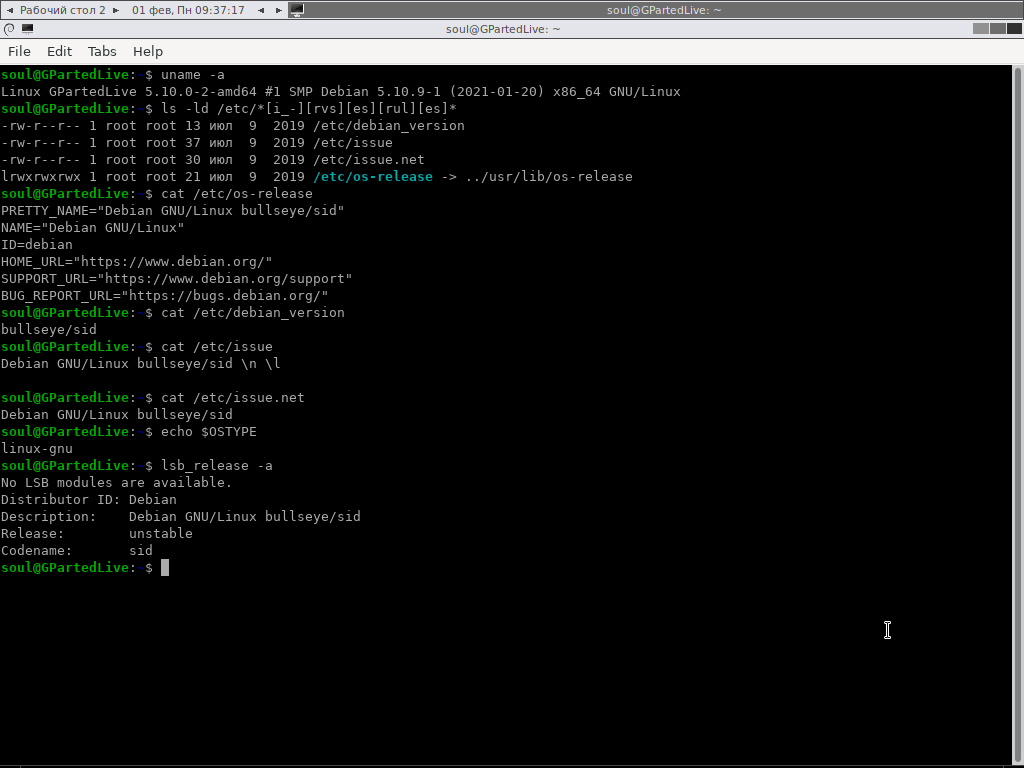Click the lightest gray titlebar button
Screen dimensions: 1024x768
980,29
